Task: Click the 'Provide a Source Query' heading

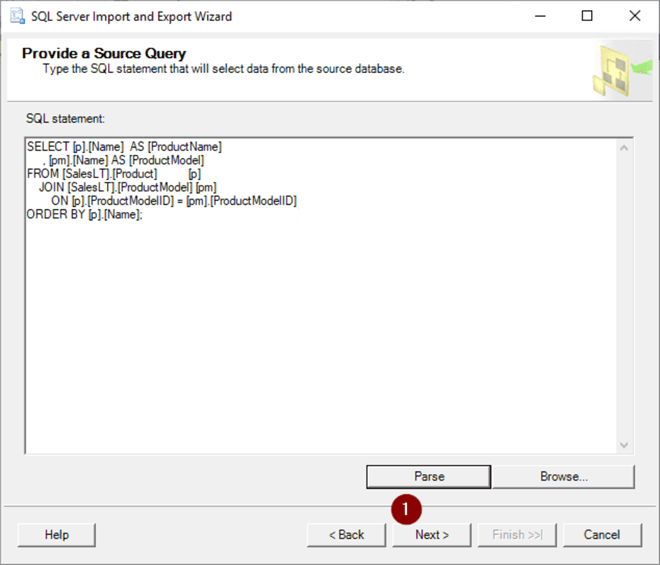Action: click(x=104, y=53)
